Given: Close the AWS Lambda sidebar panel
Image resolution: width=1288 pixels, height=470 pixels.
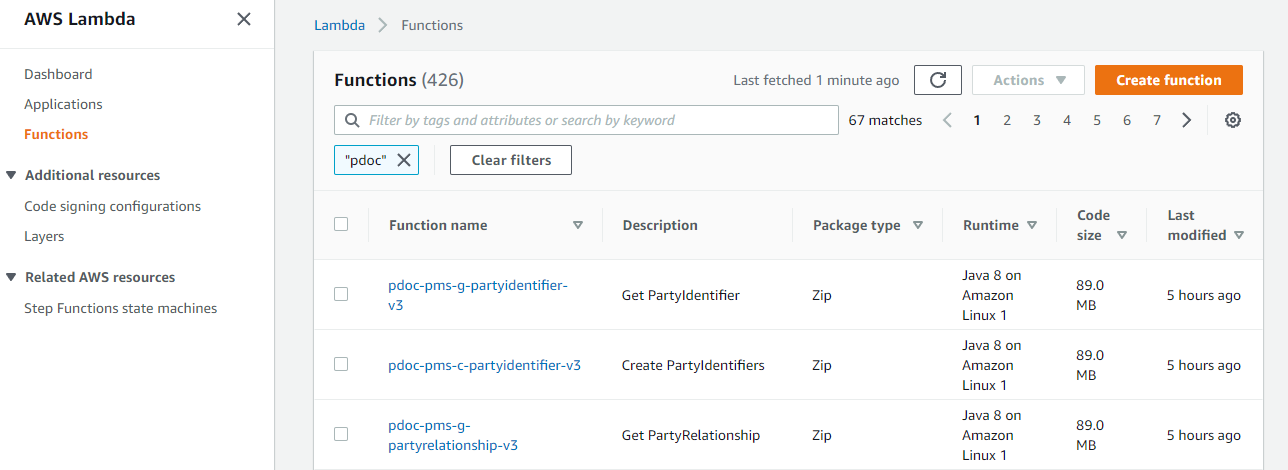Looking at the screenshot, I should coord(243,19).
